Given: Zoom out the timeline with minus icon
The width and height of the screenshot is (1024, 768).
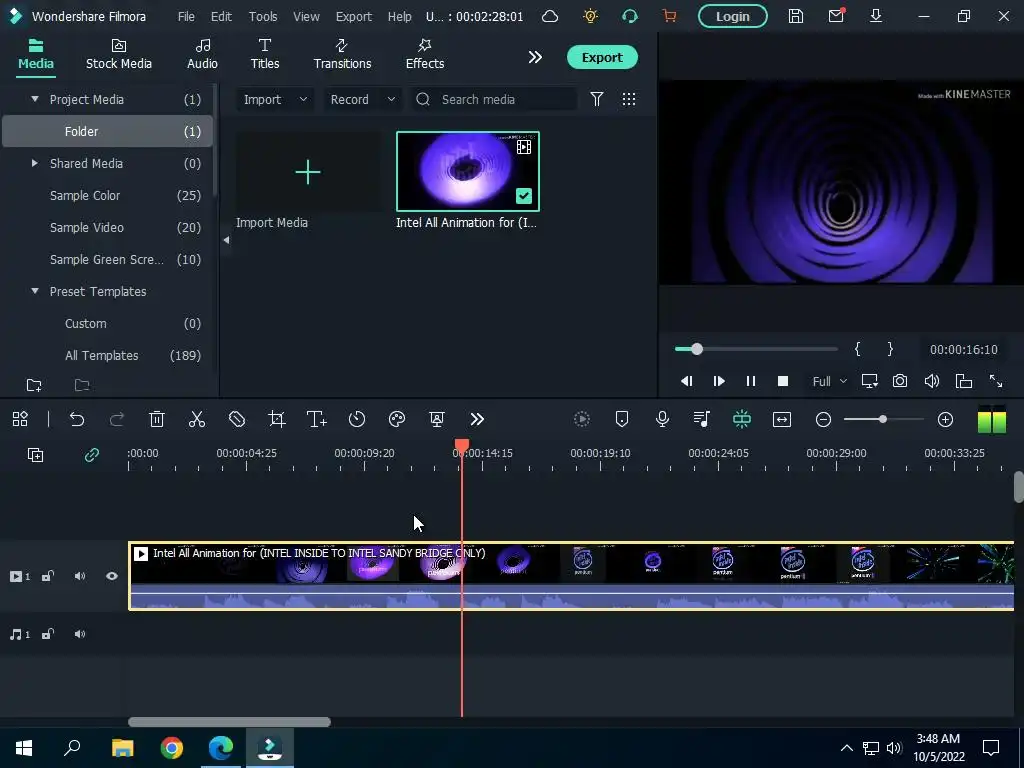Looking at the screenshot, I should pos(824,419).
